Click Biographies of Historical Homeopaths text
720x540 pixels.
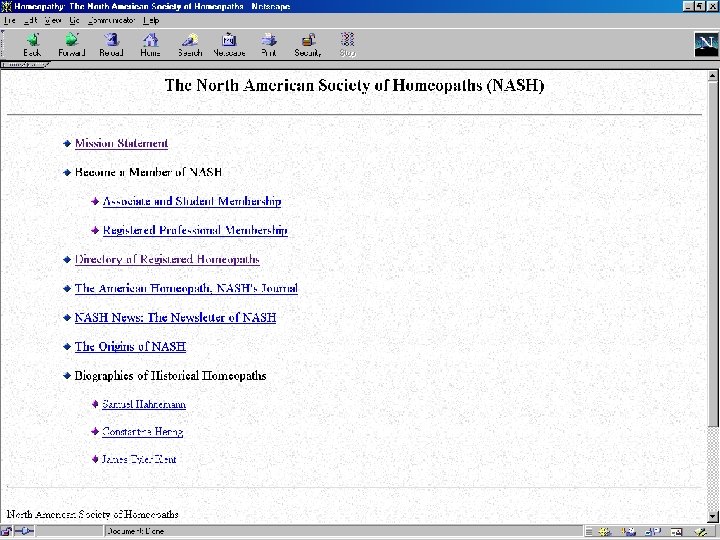tap(170, 376)
